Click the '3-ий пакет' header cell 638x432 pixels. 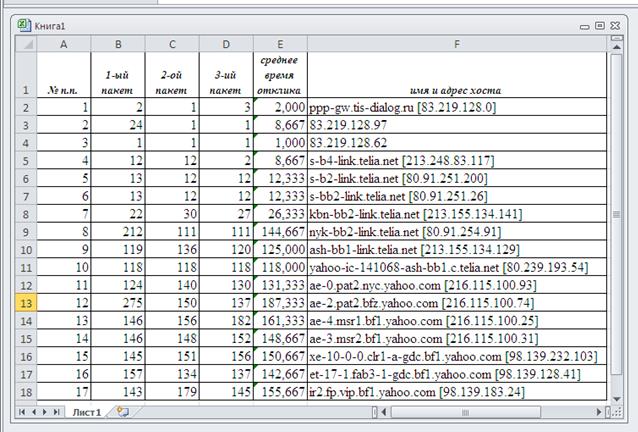click(226, 75)
